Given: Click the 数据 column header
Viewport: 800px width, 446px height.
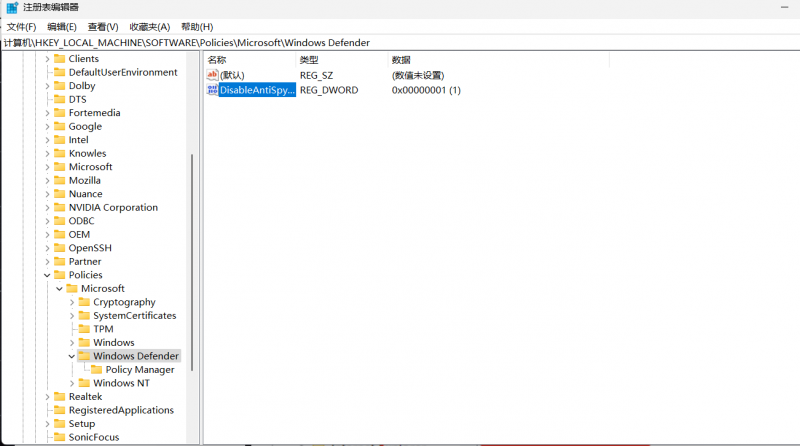Looking at the screenshot, I should (x=401, y=60).
